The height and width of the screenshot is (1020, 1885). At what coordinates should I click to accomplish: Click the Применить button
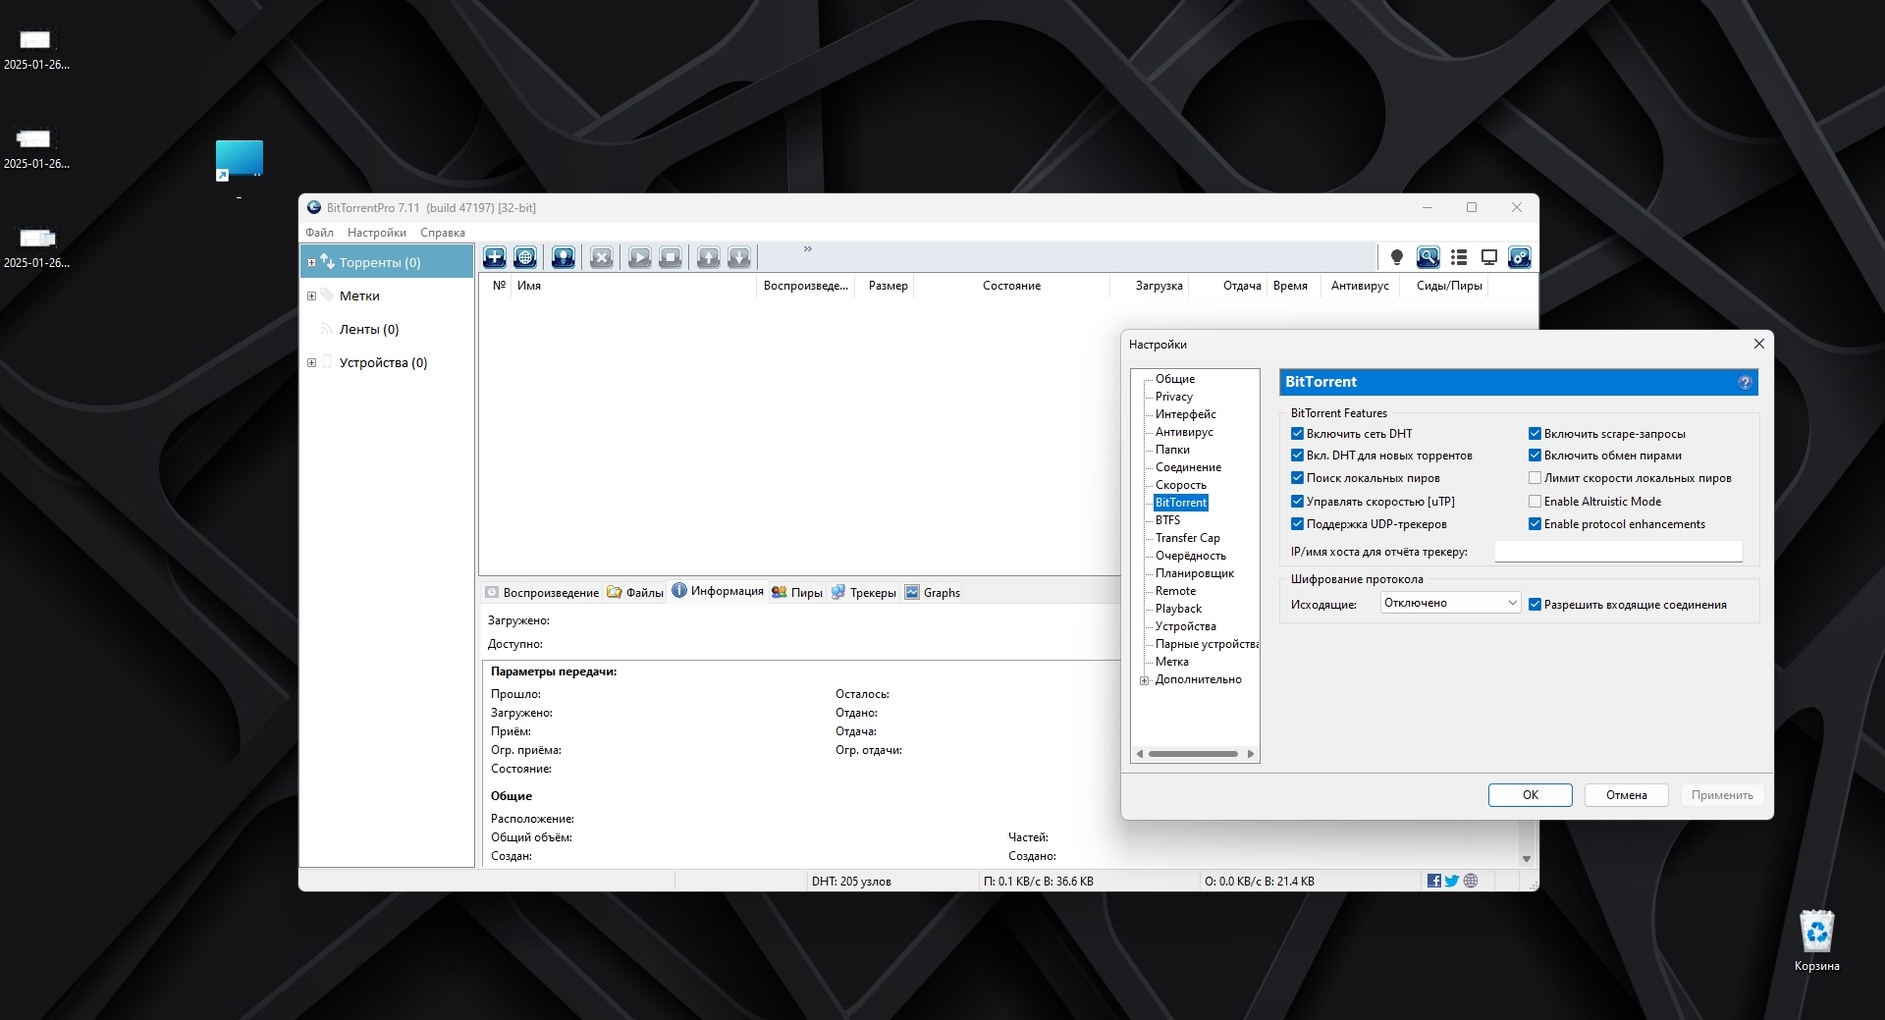(x=1722, y=795)
